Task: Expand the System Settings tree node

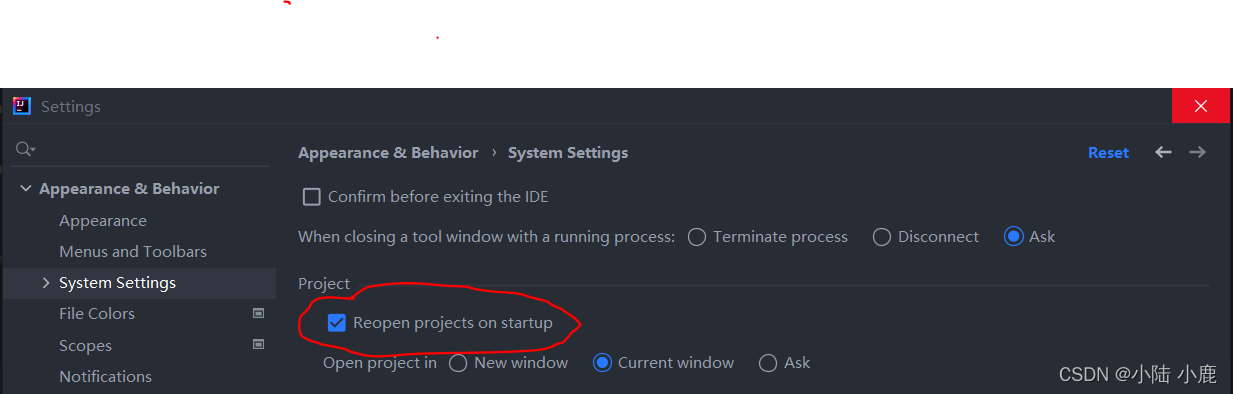Action: (x=46, y=283)
